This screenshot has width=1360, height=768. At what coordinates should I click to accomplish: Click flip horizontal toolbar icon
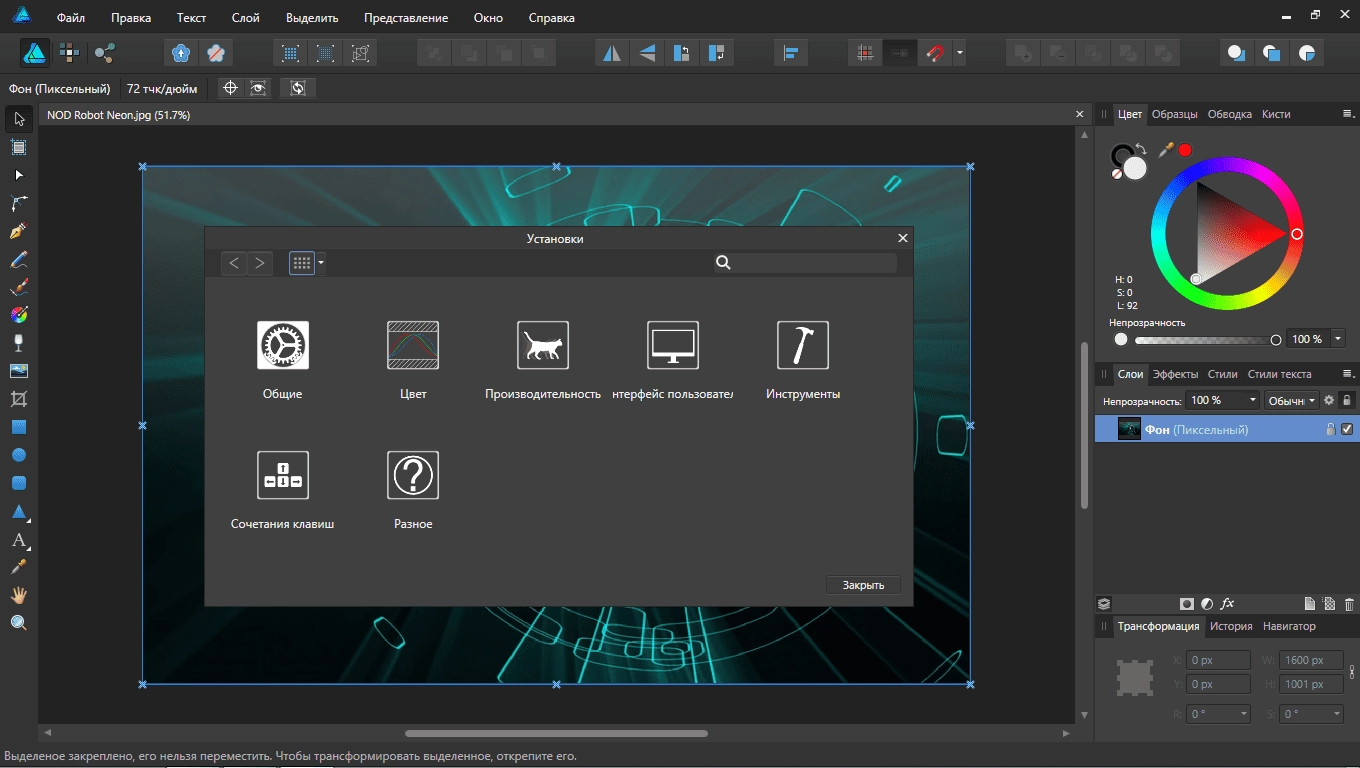coord(611,53)
